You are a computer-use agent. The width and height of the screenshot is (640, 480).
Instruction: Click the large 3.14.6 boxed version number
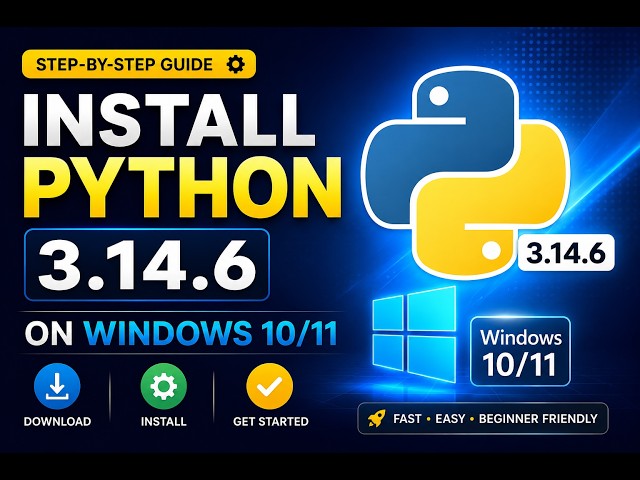tap(147, 265)
